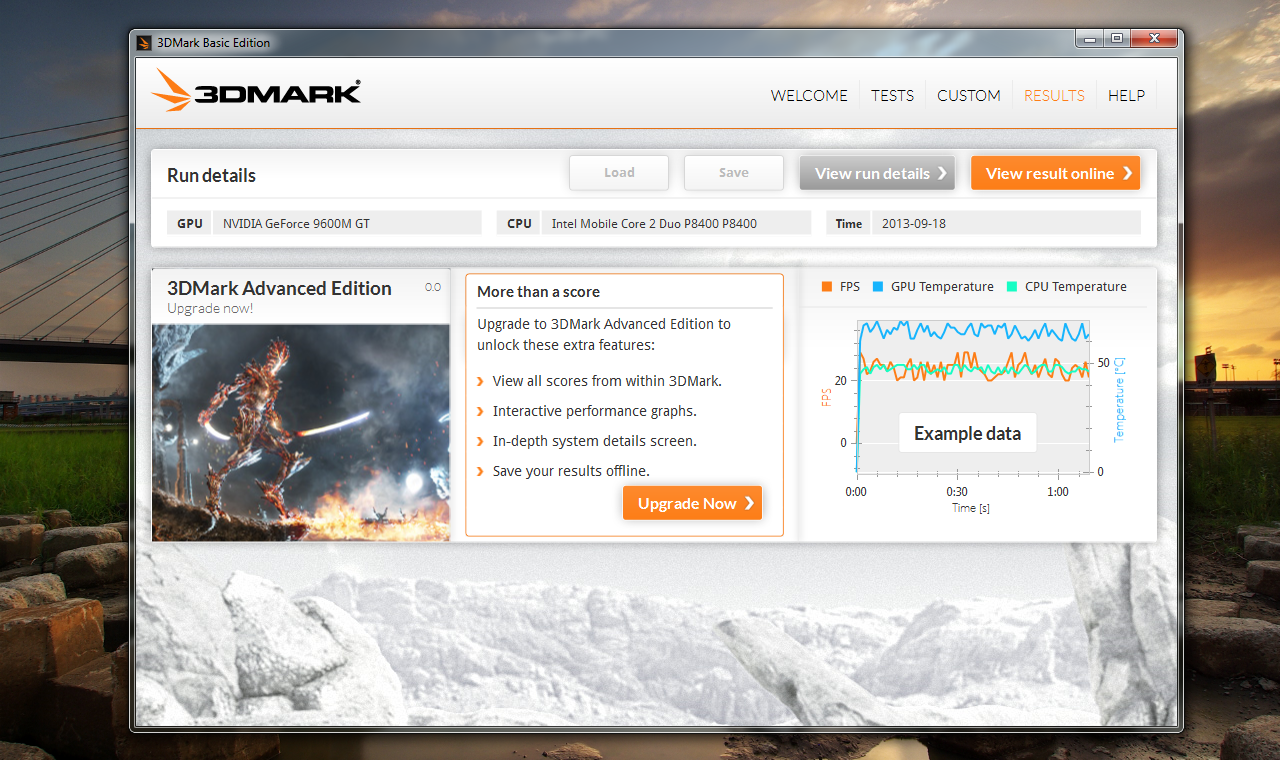Open the WELCOME tab

(x=808, y=96)
